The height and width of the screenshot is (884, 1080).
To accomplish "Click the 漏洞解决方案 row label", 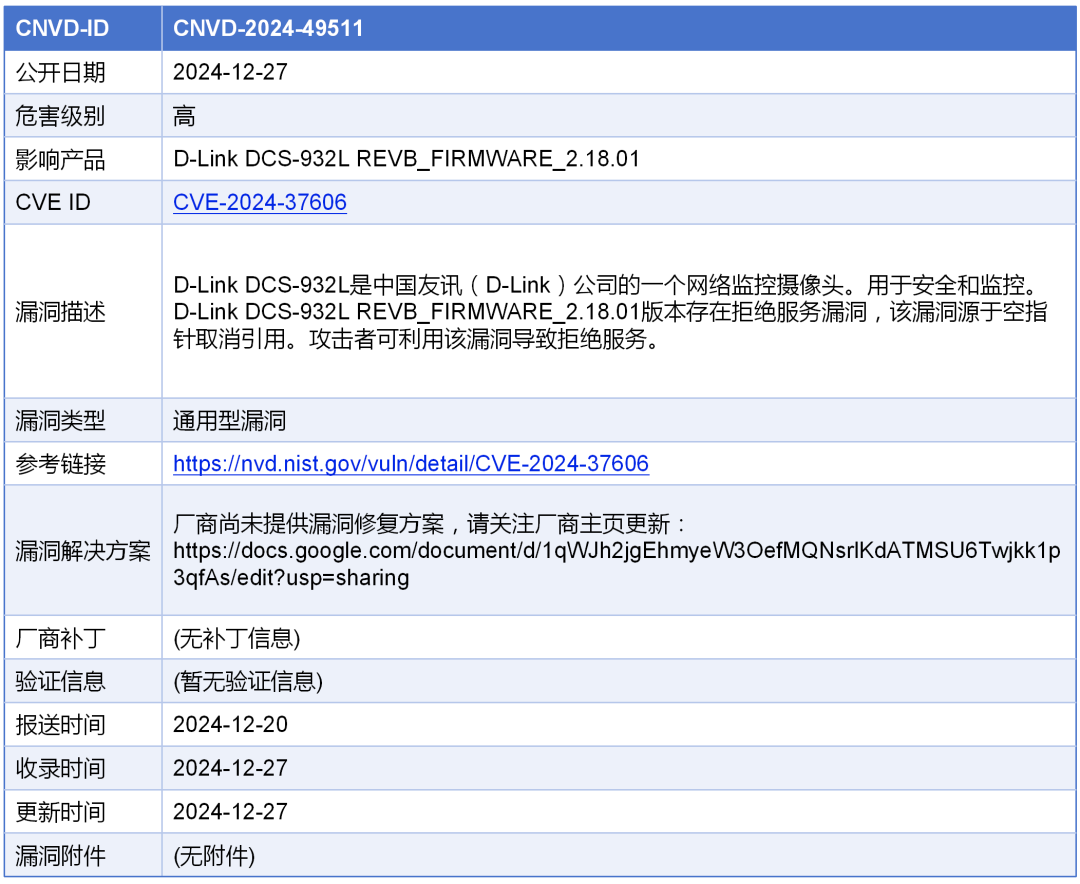I will coord(83,551).
